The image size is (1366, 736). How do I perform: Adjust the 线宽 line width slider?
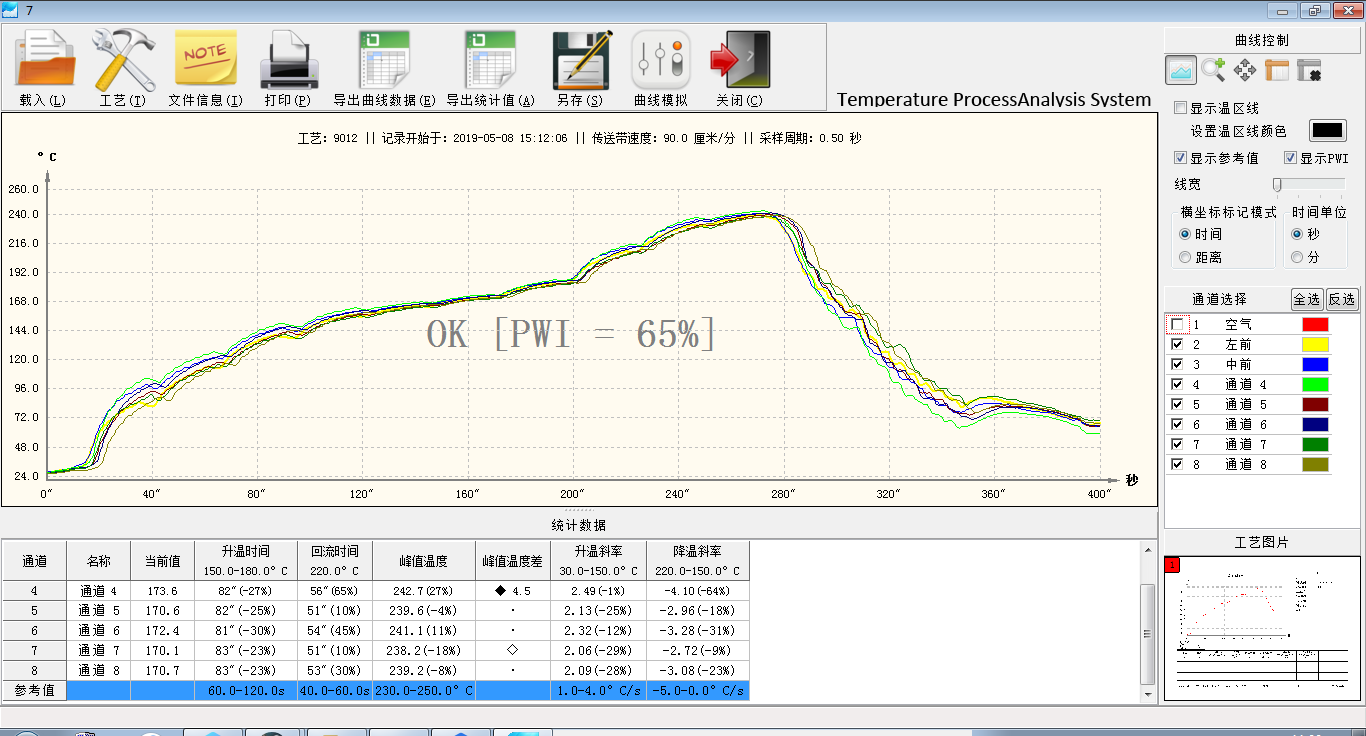coord(1277,184)
